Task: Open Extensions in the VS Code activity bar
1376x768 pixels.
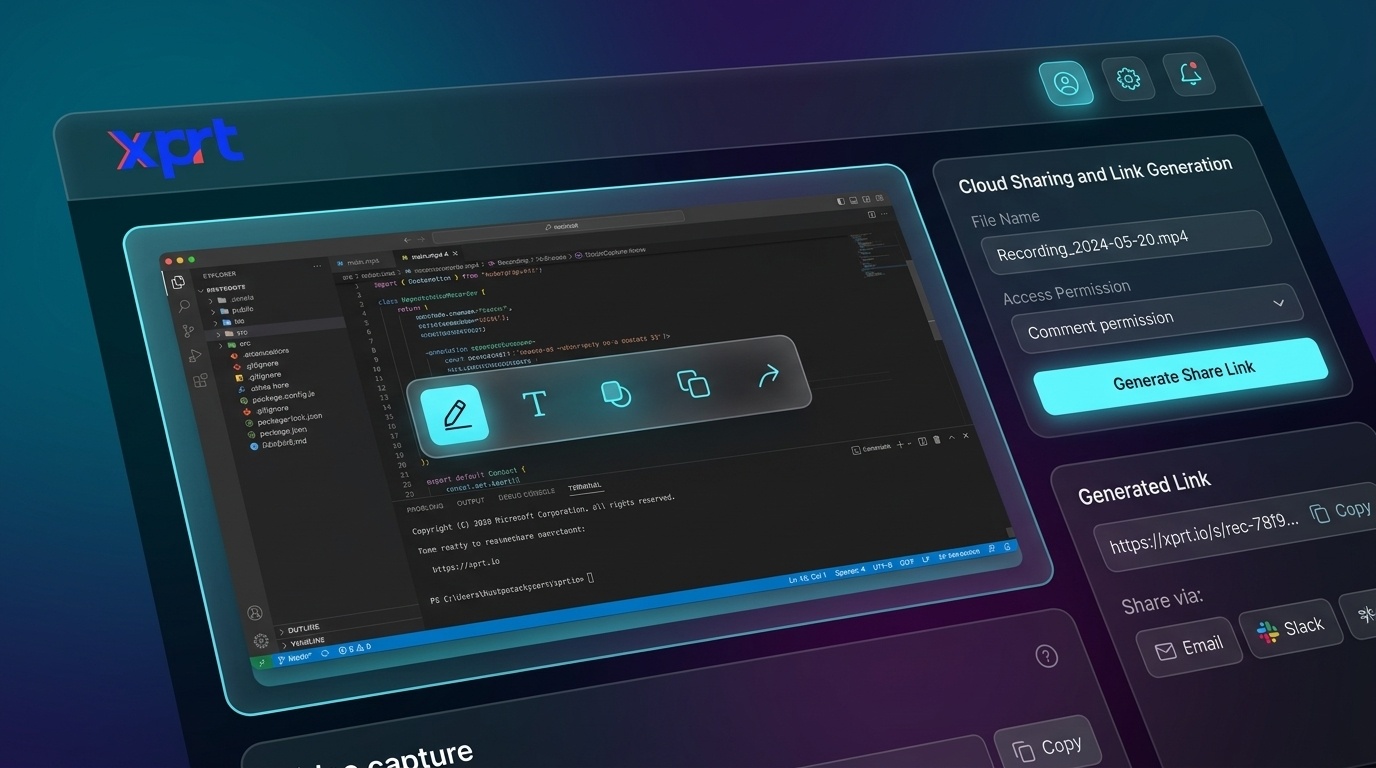Action: point(200,381)
